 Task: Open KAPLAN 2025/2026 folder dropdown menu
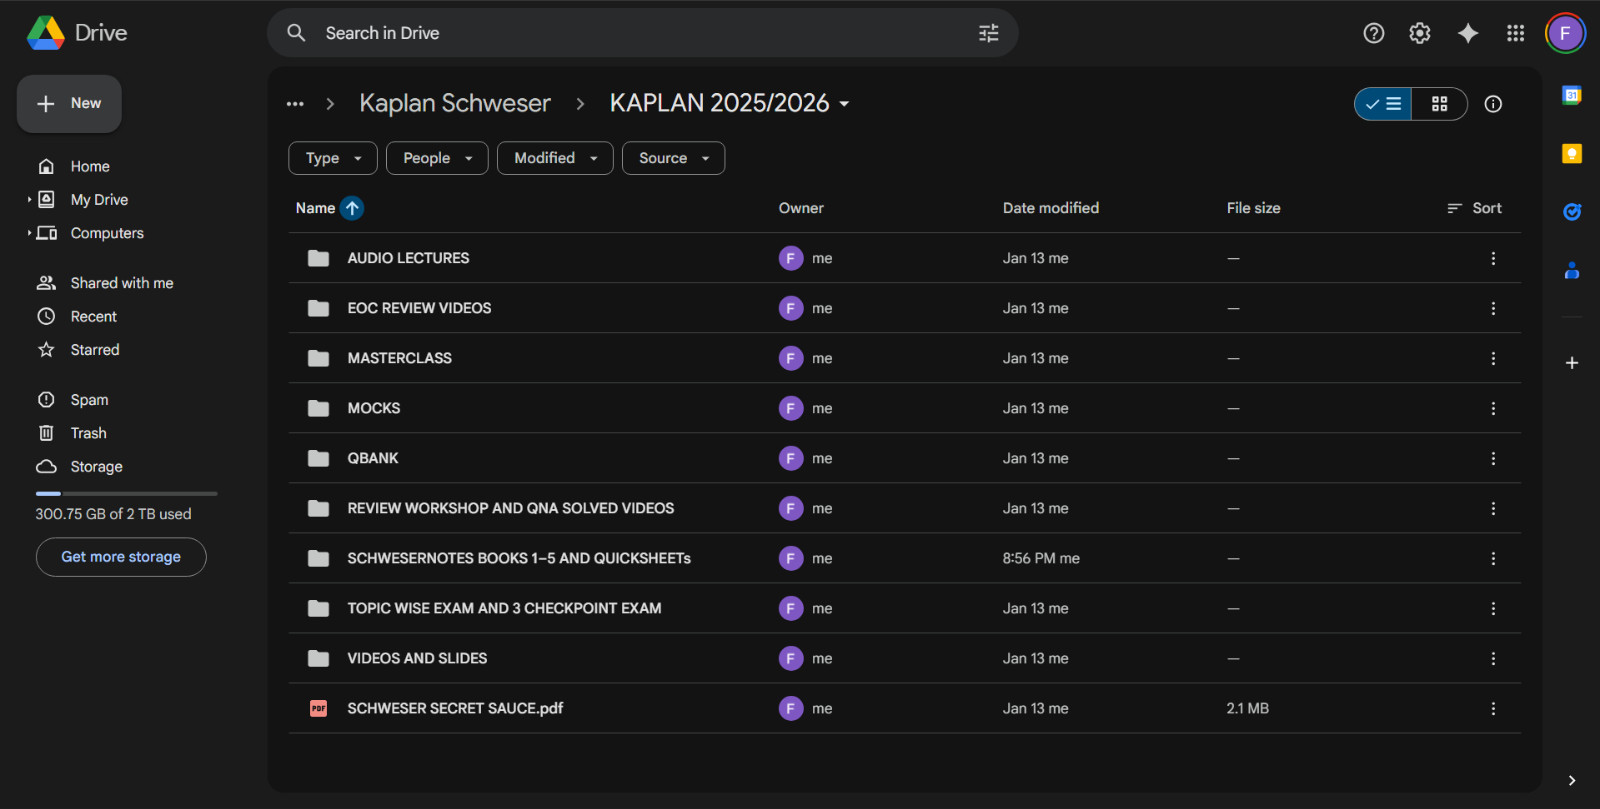pyautogui.click(x=730, y=103)
